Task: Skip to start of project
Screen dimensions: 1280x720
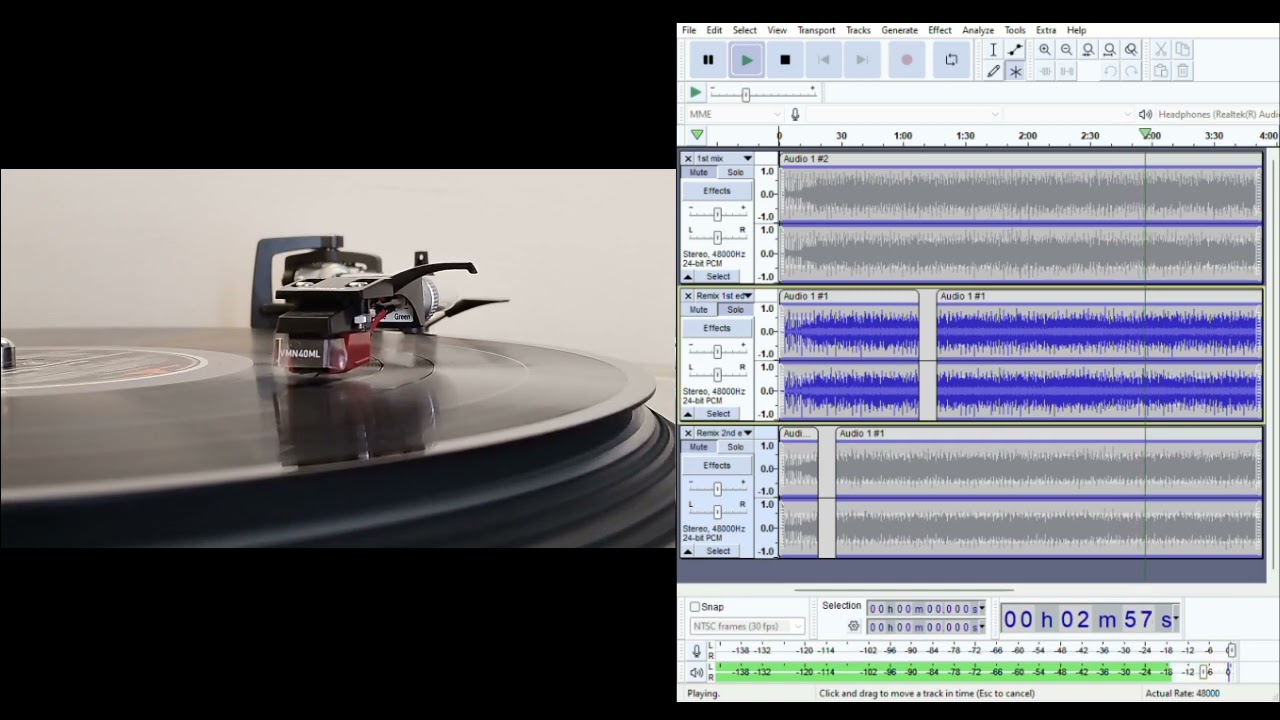Action: [x=824, y=60]
